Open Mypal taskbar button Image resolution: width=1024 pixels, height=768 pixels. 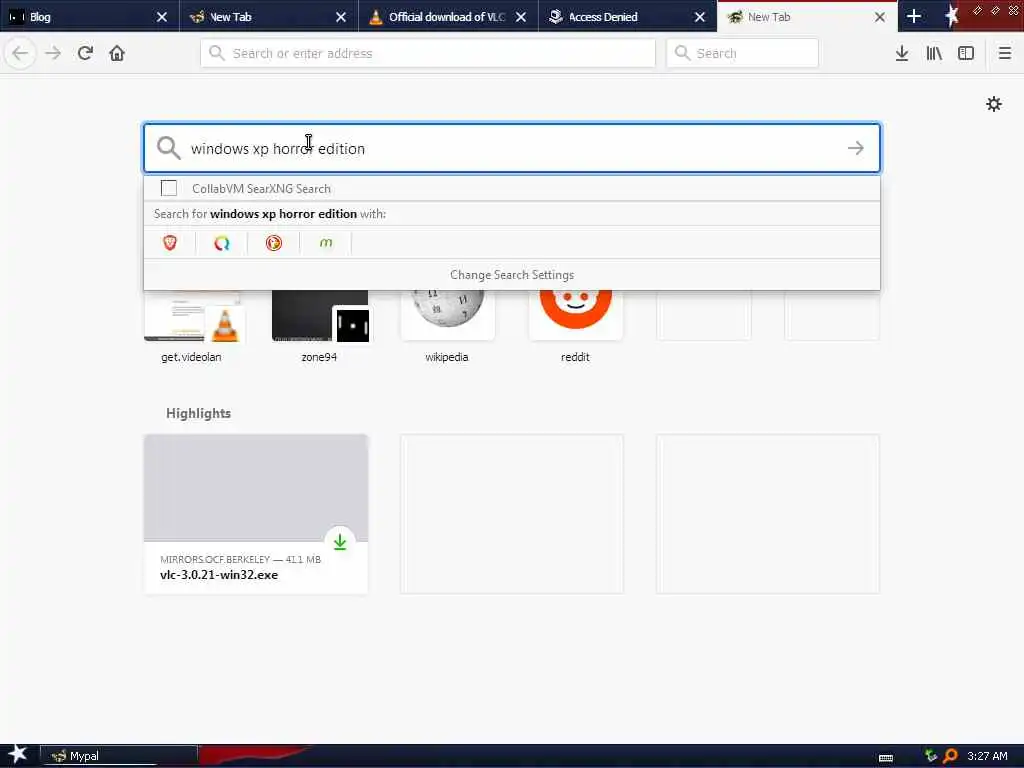pyautogui.click(x=119, y=756)
